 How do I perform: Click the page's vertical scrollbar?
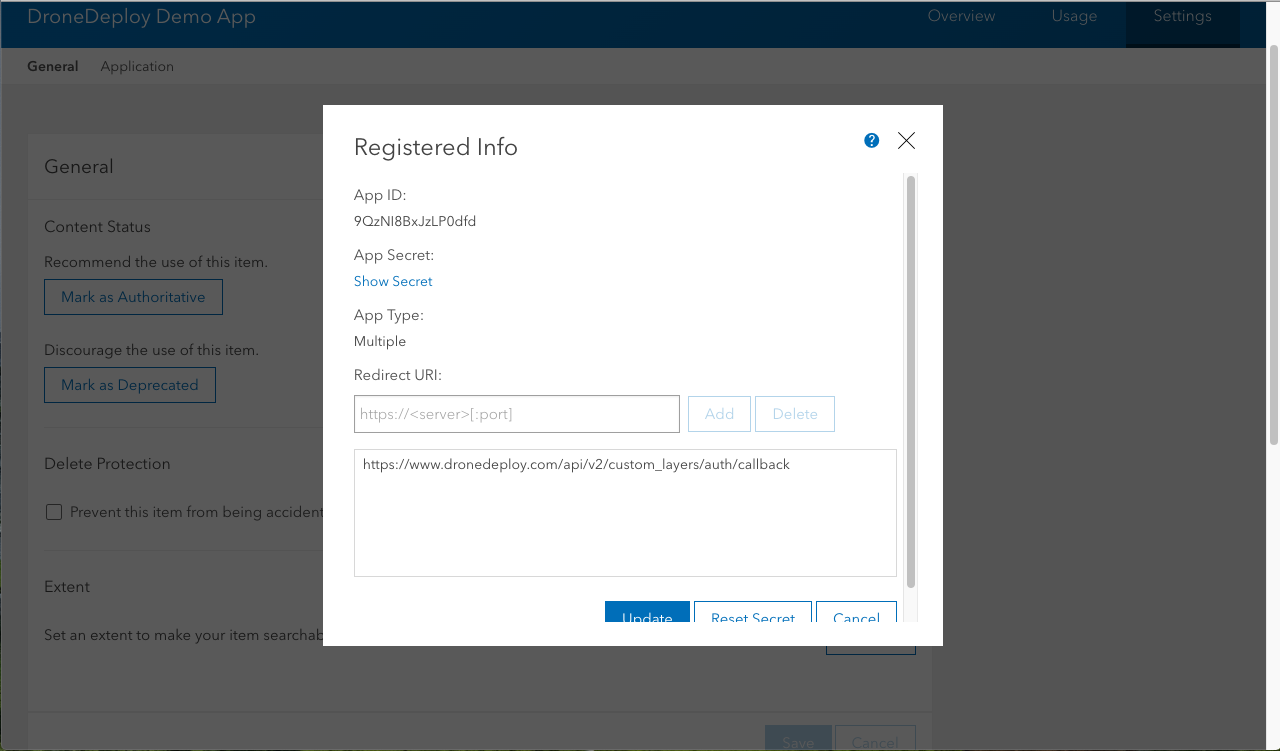click(1273, 243)
